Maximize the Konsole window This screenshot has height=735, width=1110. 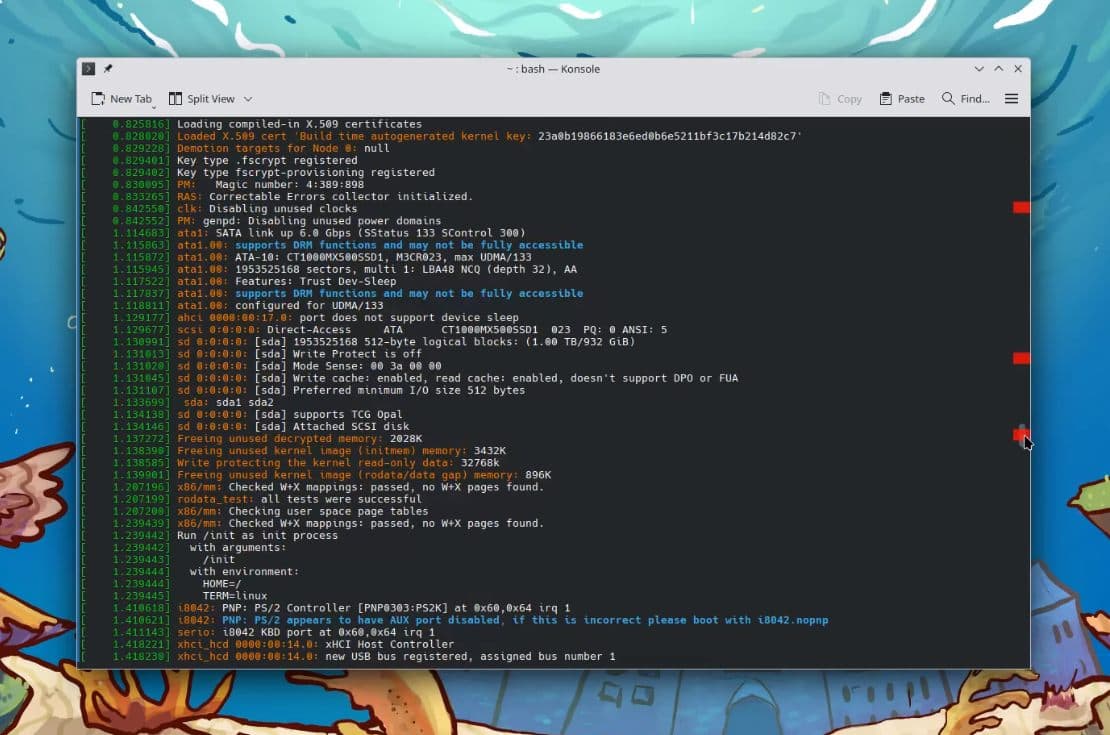click(998, 69)
